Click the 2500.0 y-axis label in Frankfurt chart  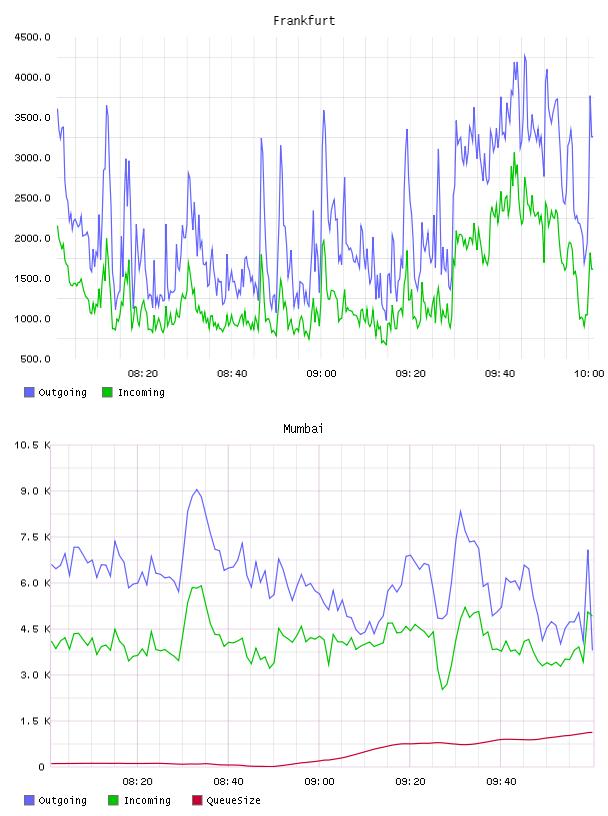(32, 198)
